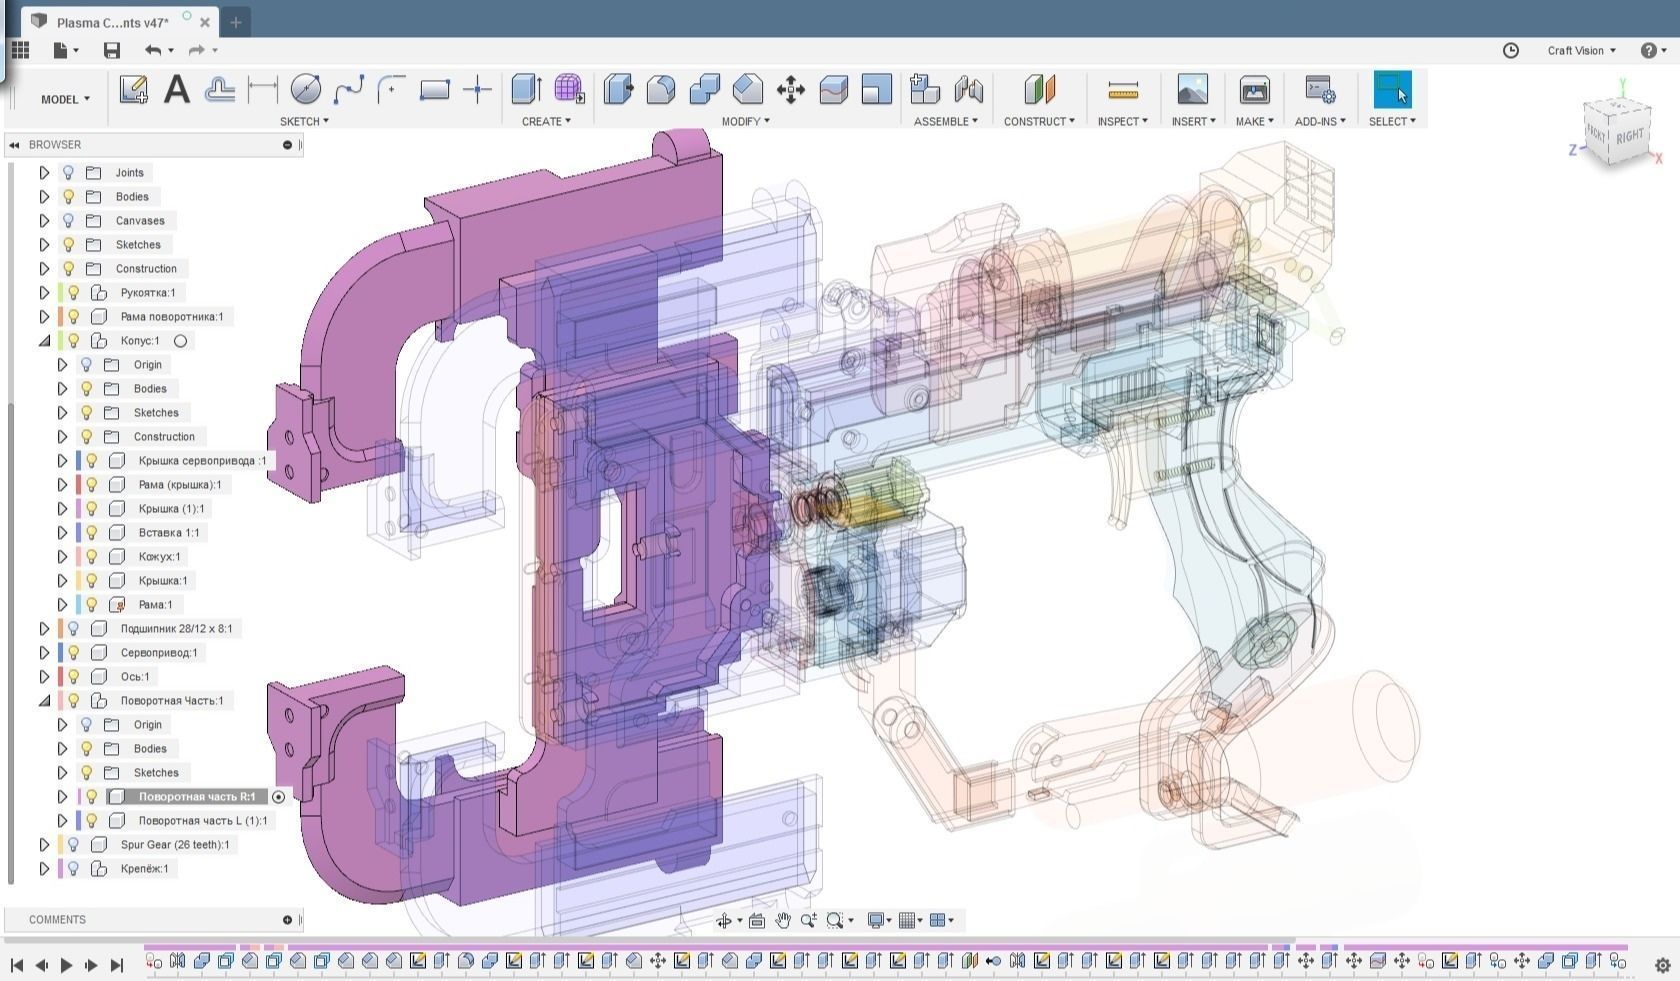Activate the Move/Copy tool
This screenshot has height=981, width=1680.
click(x=791, y=90)
